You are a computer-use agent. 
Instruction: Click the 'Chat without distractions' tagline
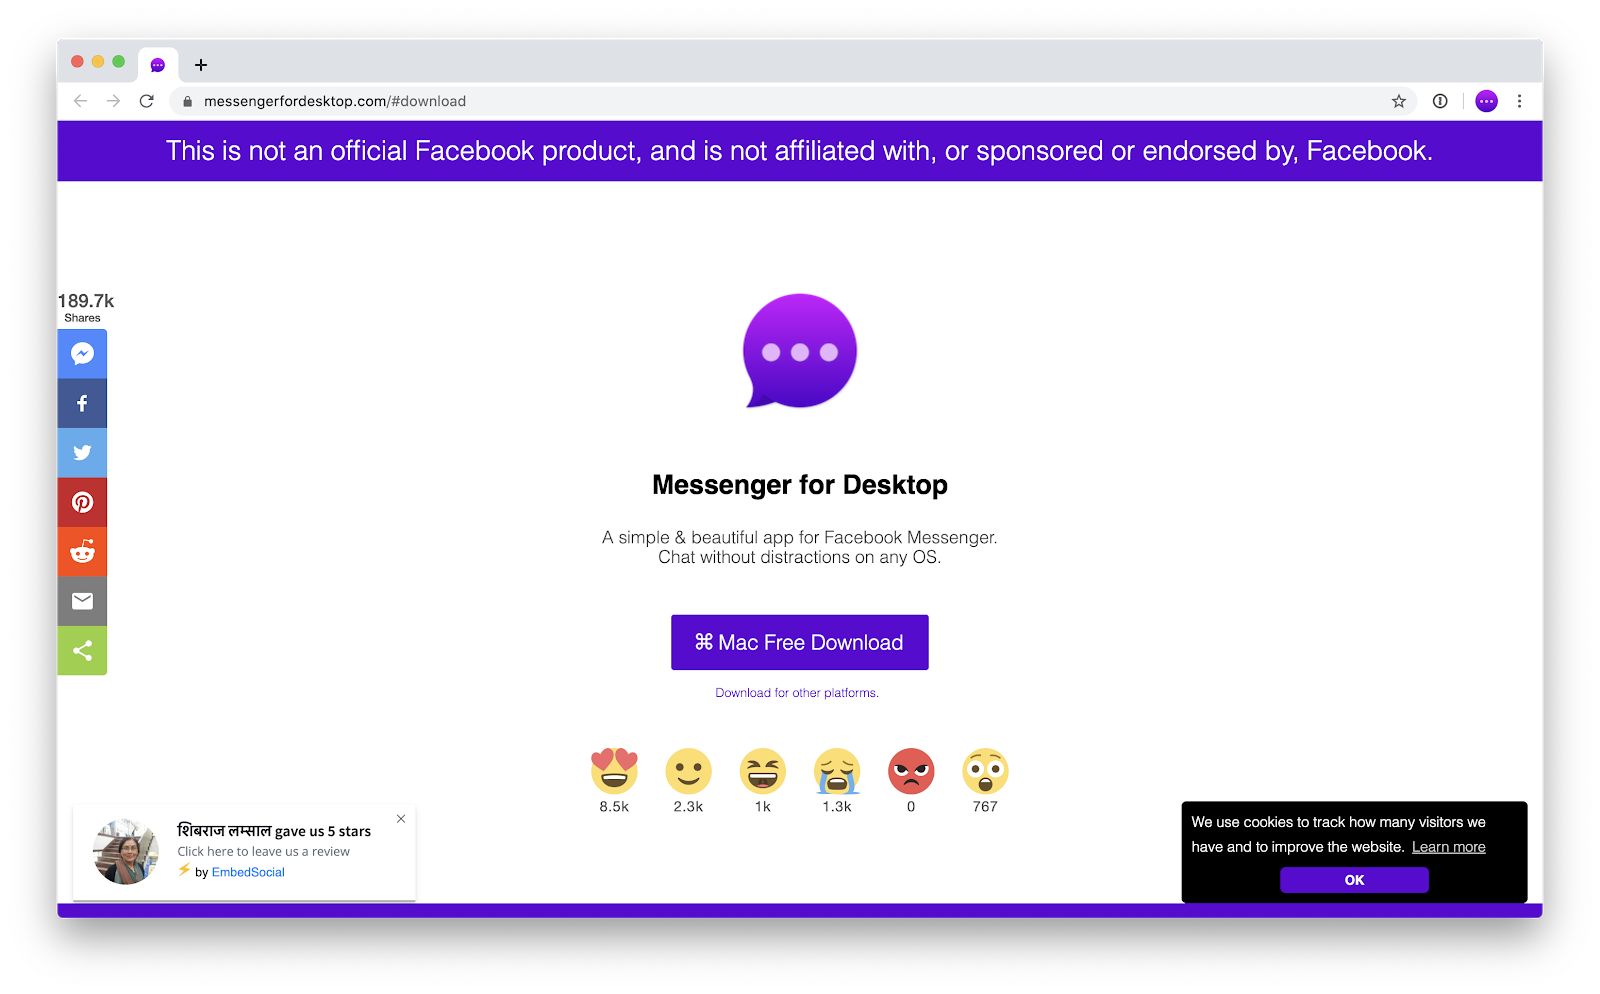coord(800,557)
